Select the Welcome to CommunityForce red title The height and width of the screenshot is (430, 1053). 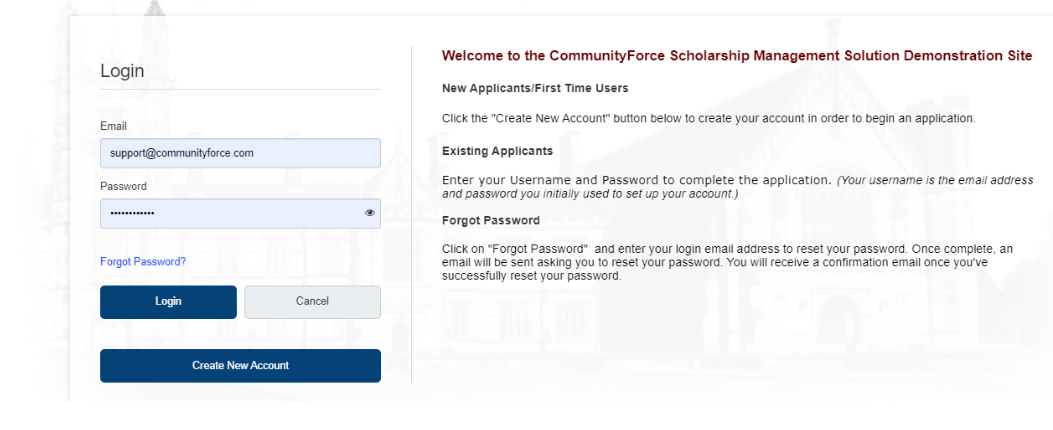[737, 56]
